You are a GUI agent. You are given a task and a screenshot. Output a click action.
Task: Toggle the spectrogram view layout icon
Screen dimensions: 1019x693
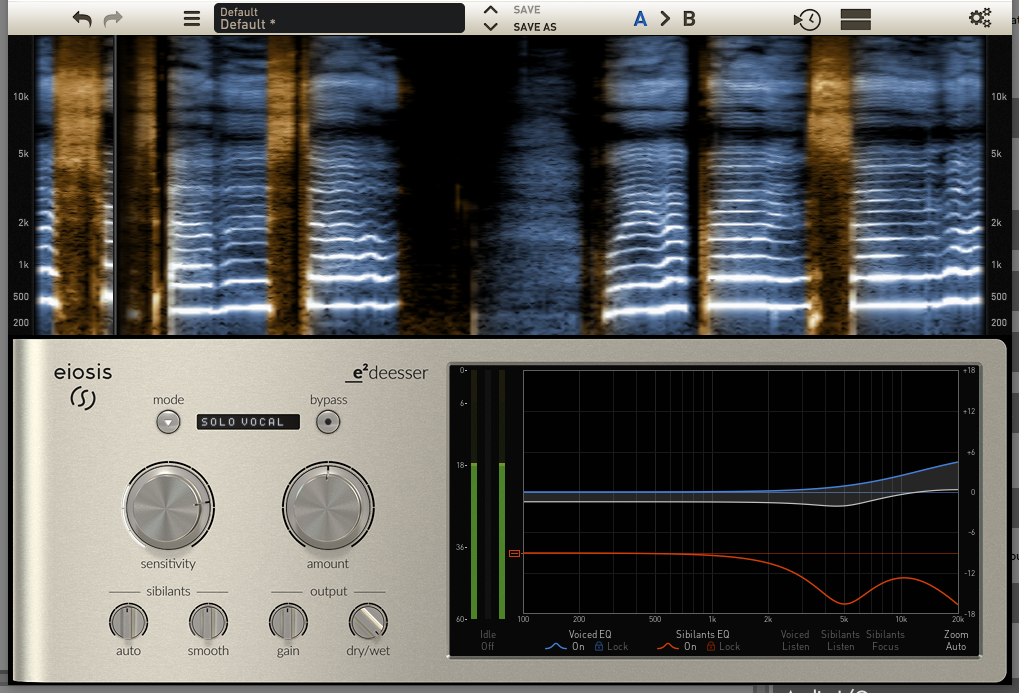pos(855,20)
